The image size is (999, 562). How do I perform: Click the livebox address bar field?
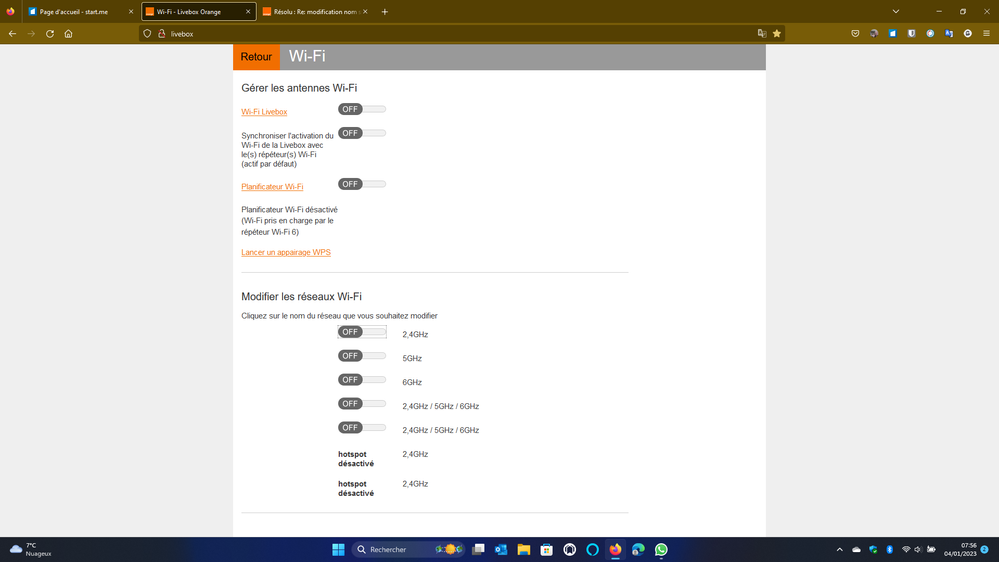450,34
